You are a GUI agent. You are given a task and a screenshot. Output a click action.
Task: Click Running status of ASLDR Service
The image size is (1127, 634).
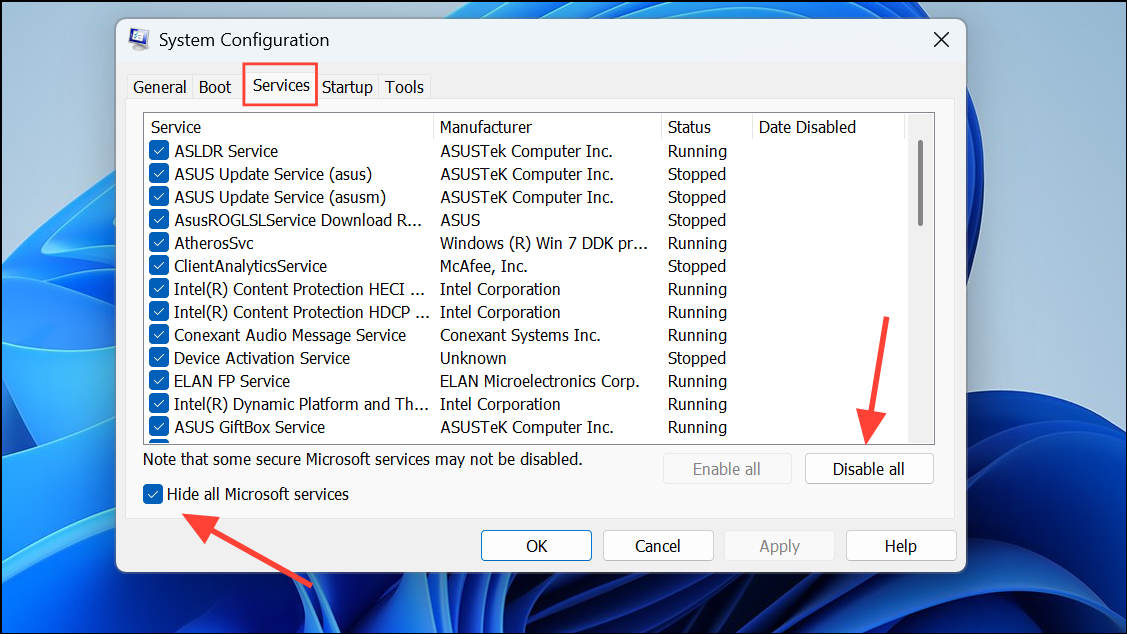[697, 151]
